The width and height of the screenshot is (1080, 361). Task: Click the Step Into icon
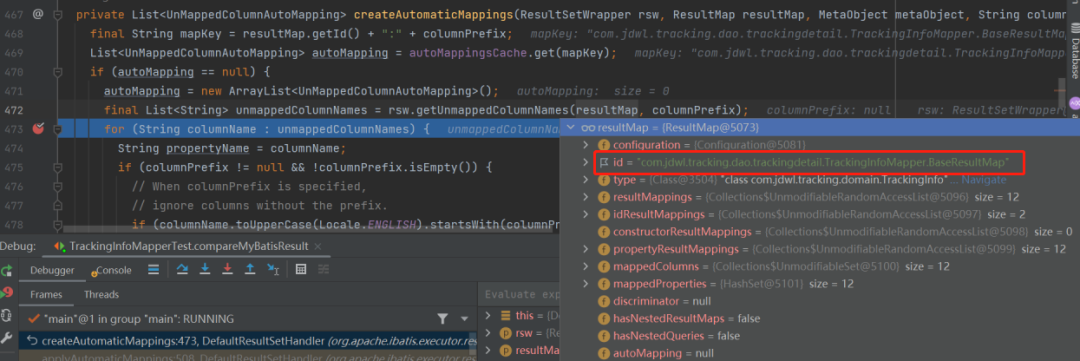coord(205,269)
